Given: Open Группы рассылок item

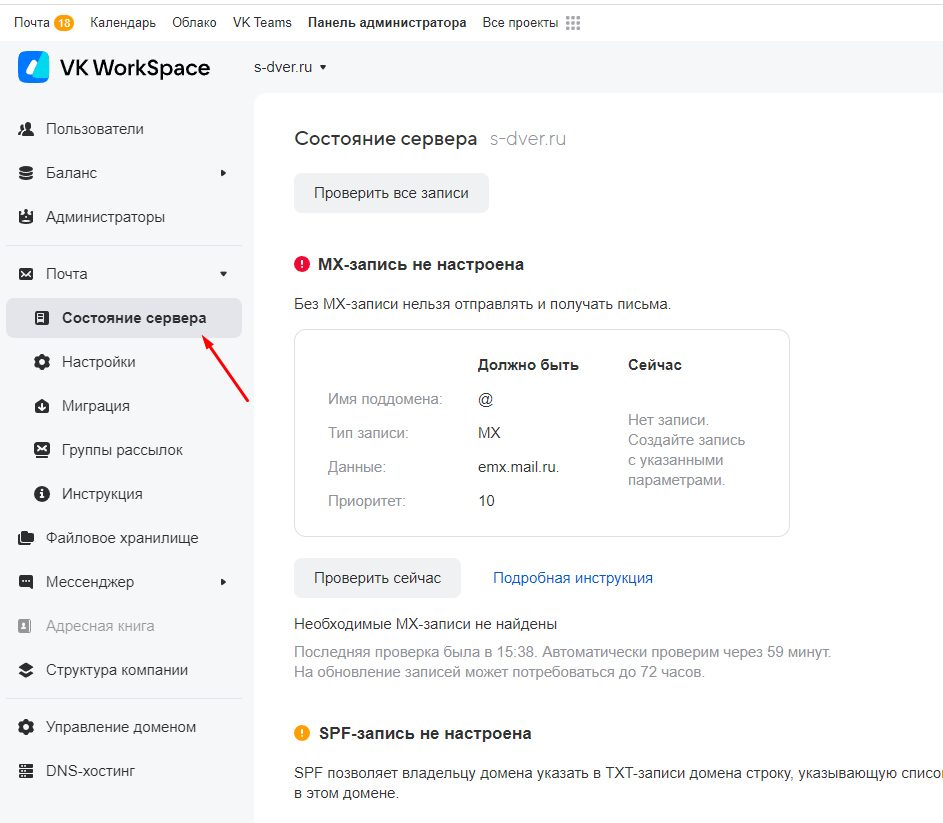Looking at the screenshot, I should tap(124, 450).
